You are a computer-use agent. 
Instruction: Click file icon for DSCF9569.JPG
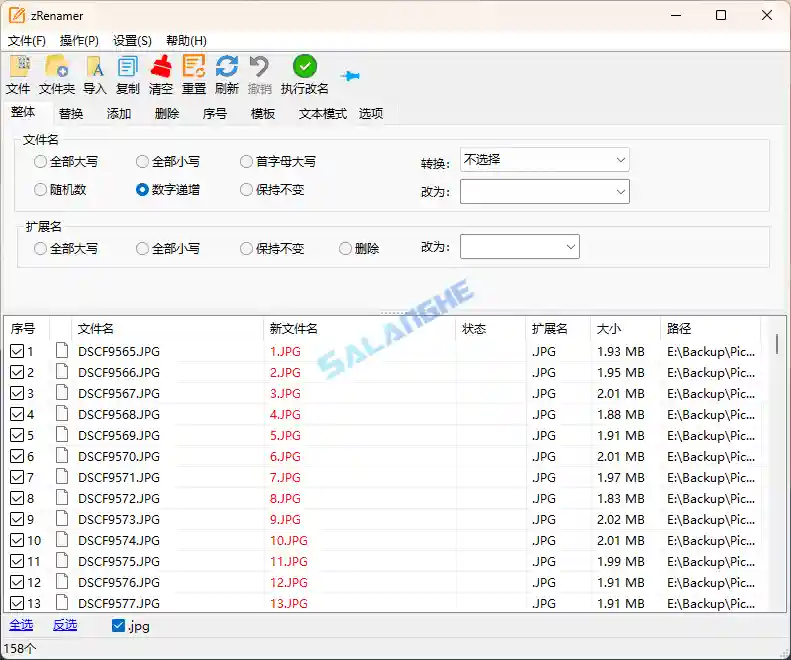click(x=62, y=434)
